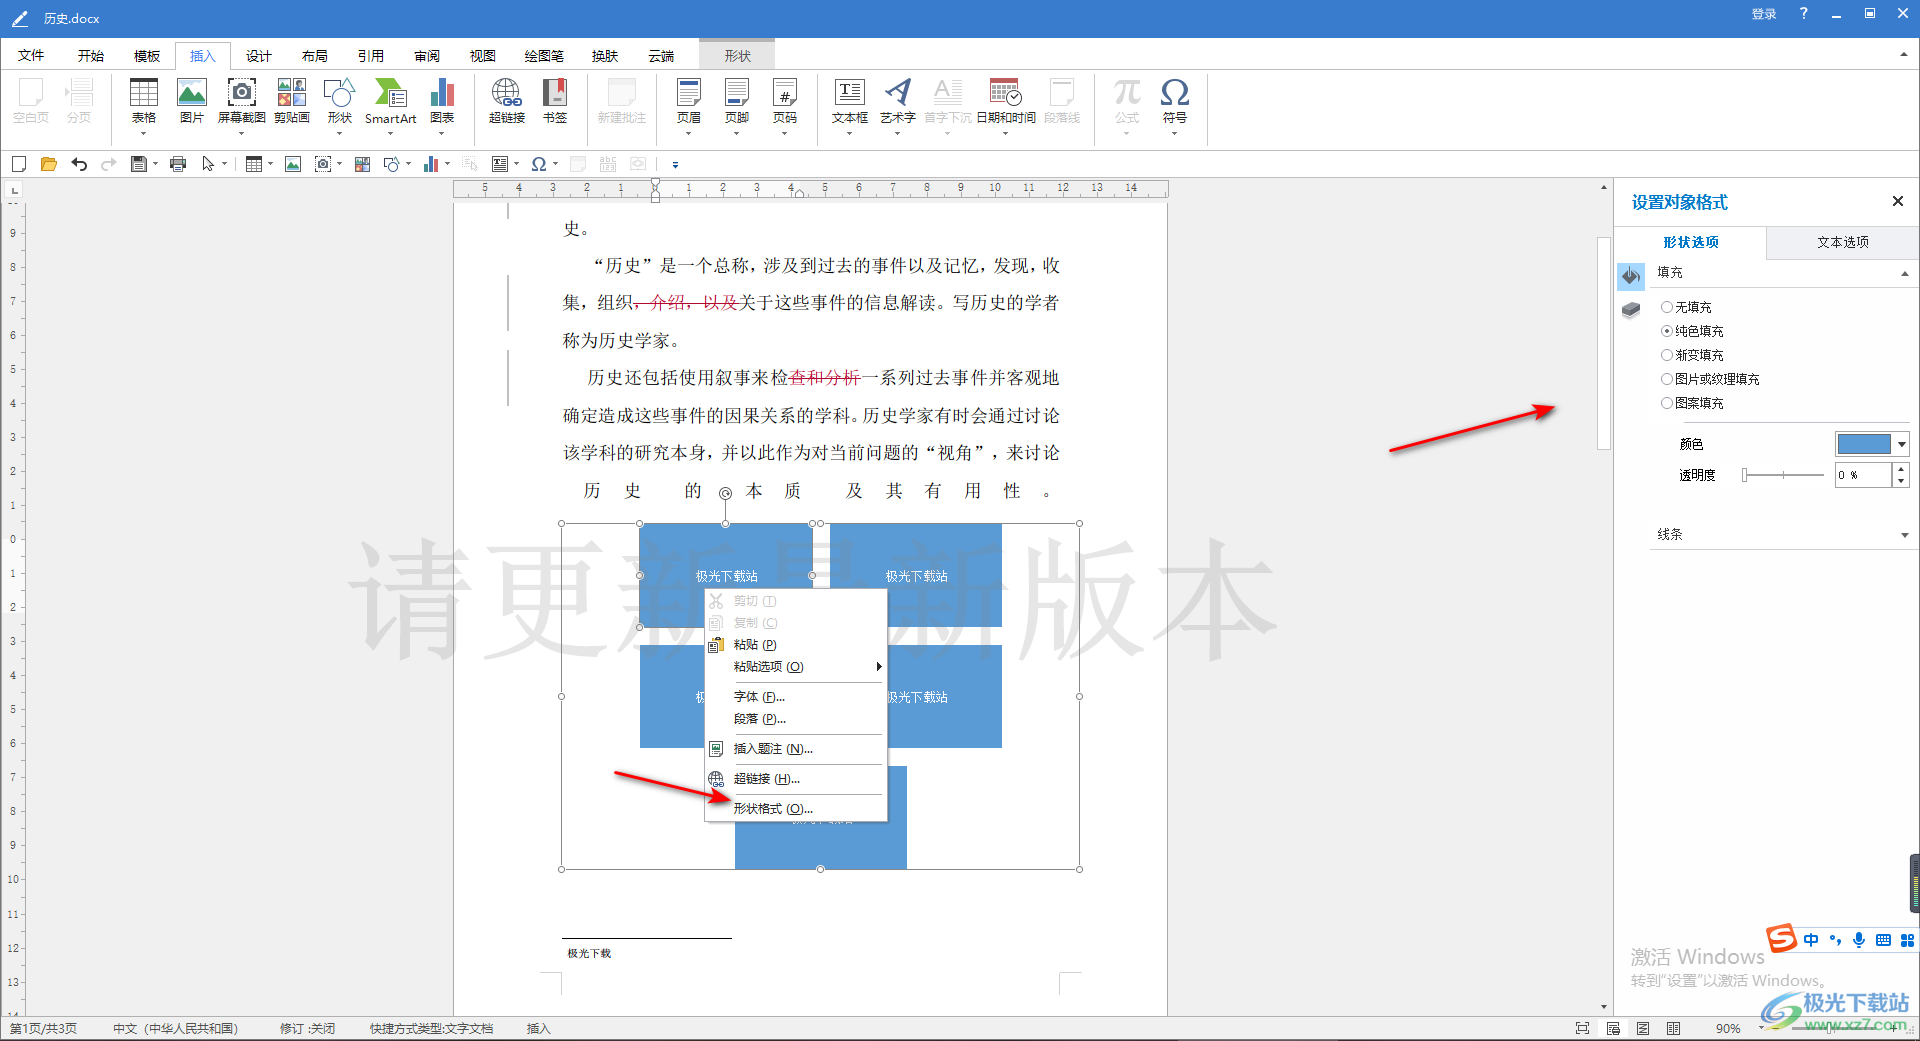Switch to the 形状选项 shape options tab
The height and width of the screenshot is (1041, 1920).
coord(1691,242)
